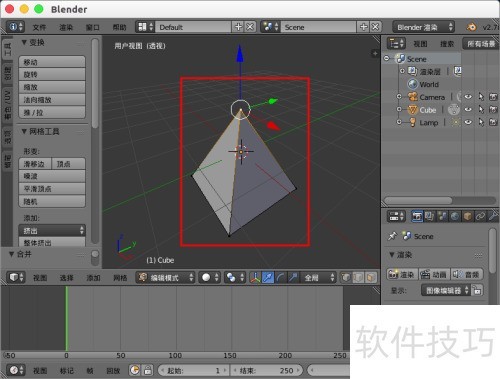Select the translate manipulator arrow icon
500x379 pixels.
268,277
